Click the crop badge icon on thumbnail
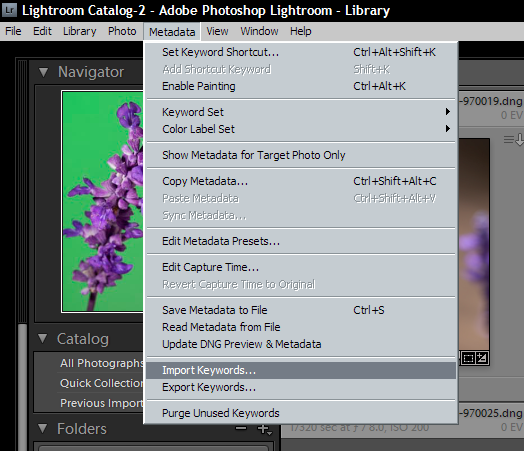The height and width of the screenshot is (451, 524). (x=468, y=358)
